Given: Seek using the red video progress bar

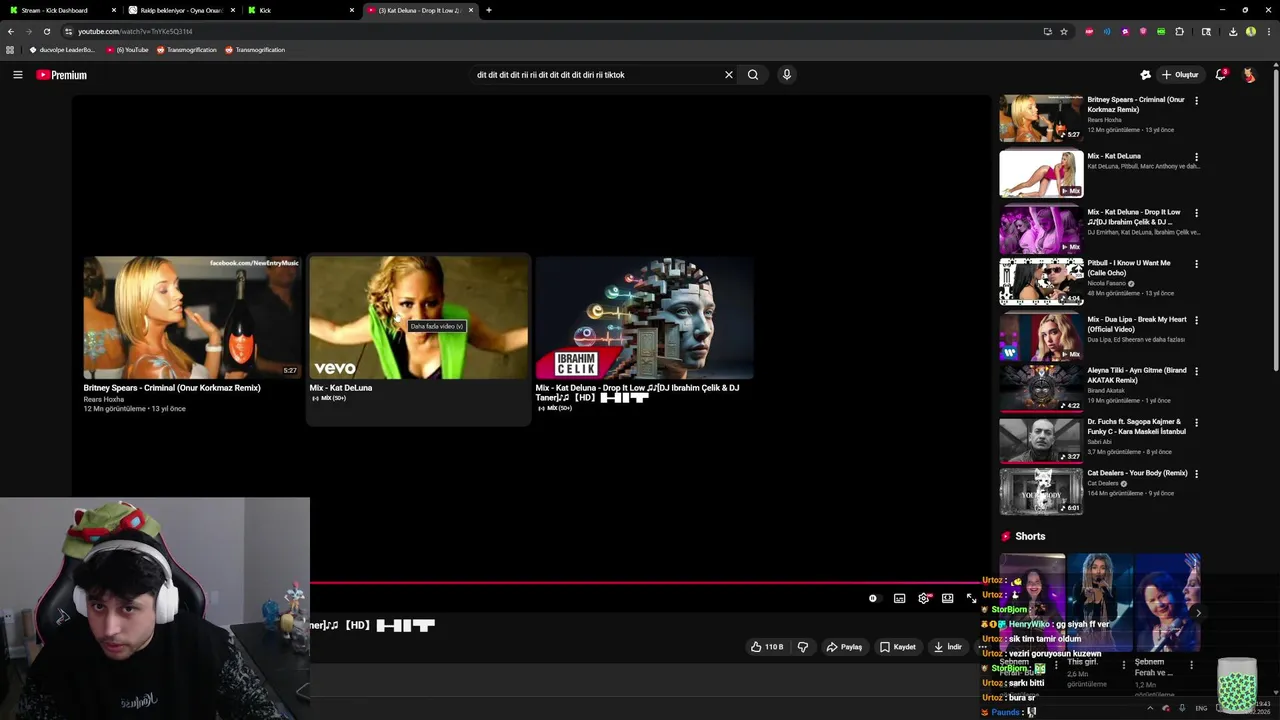Looking at the screenshot, I should click(645, 582).
